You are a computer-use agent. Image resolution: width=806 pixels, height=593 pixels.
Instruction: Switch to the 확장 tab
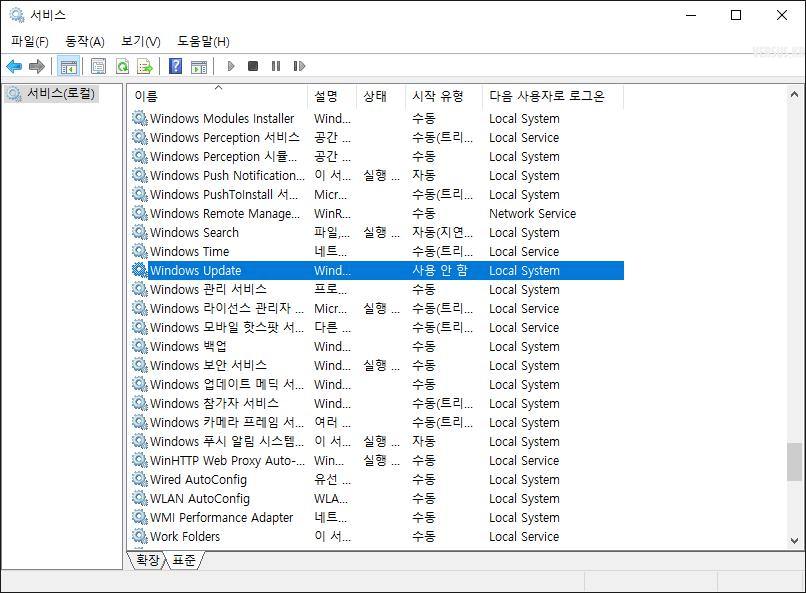[148, 560]
